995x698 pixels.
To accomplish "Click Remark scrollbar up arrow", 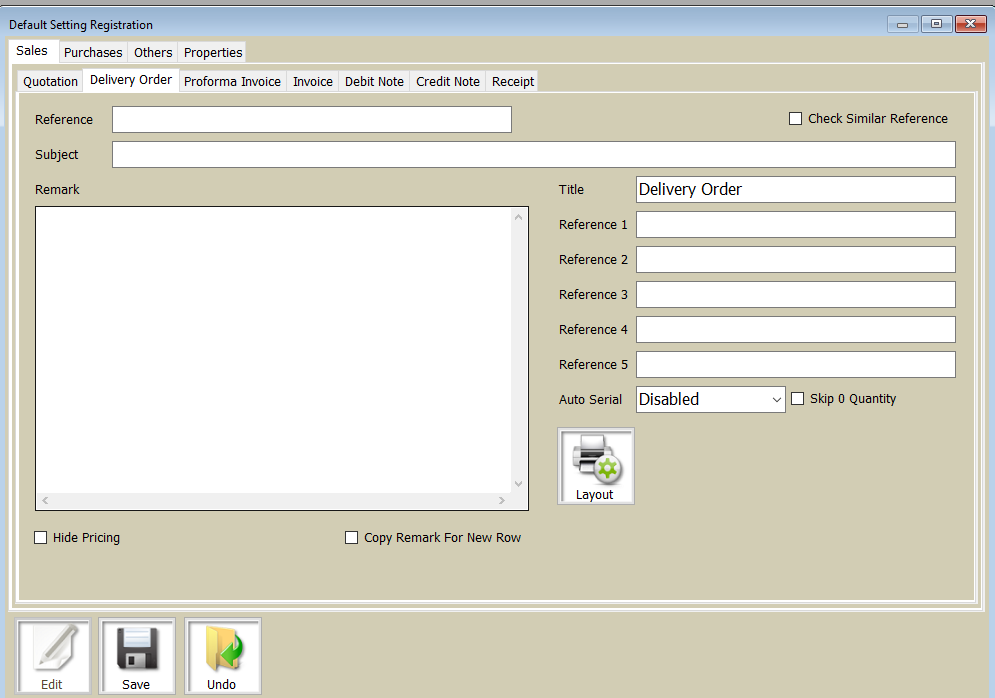I will click(x=518, y=217).
